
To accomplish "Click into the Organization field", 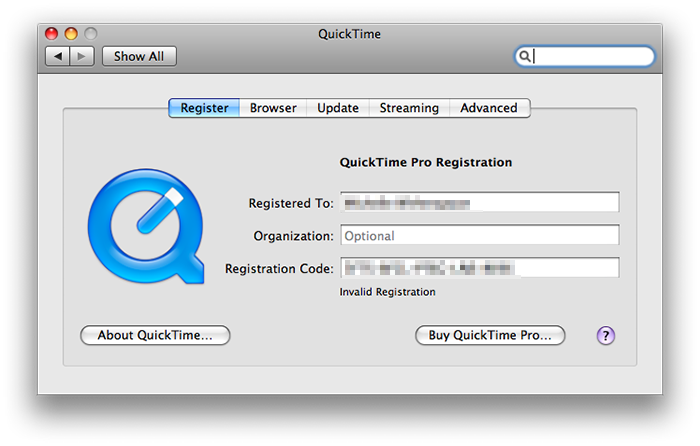I will (479, 236).
